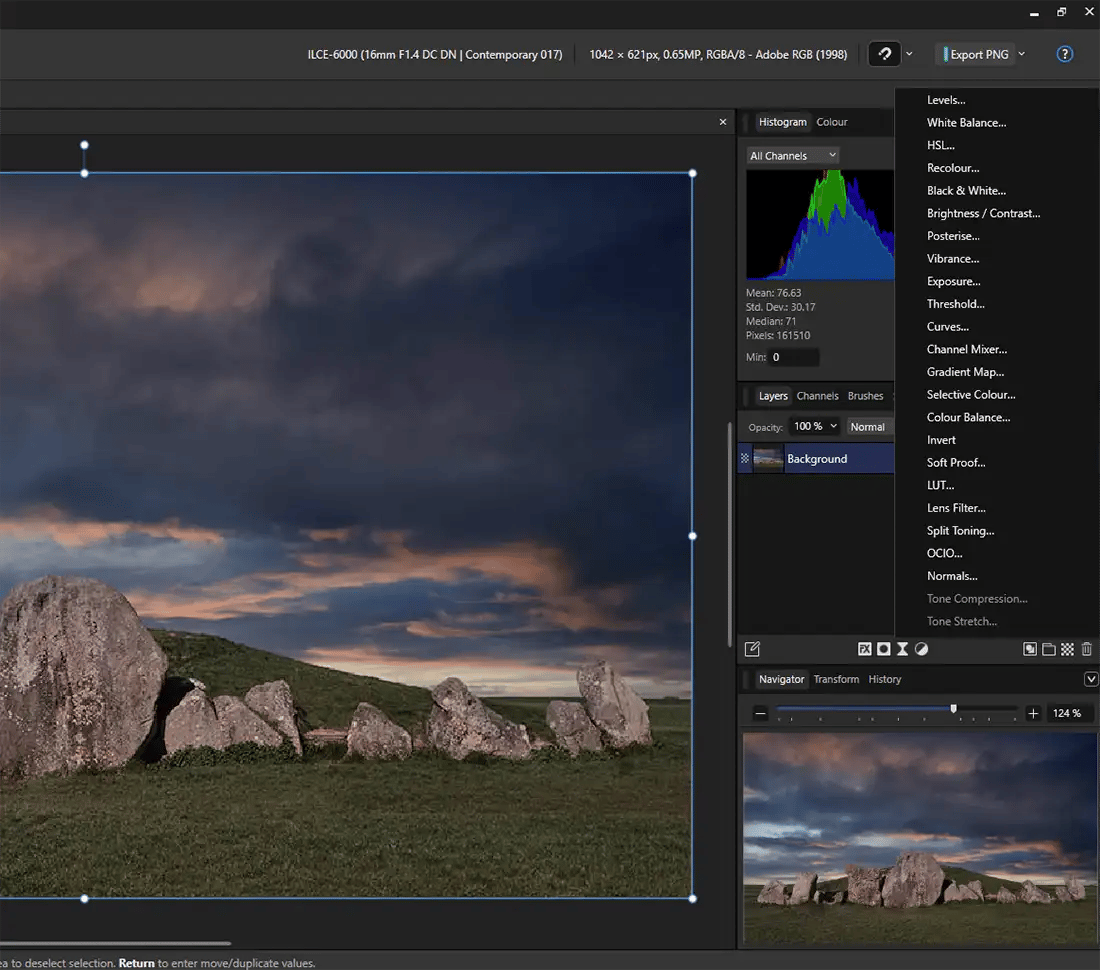
Task: Select Soft Proof... adjustment
Action: click(x=955, y=463)
